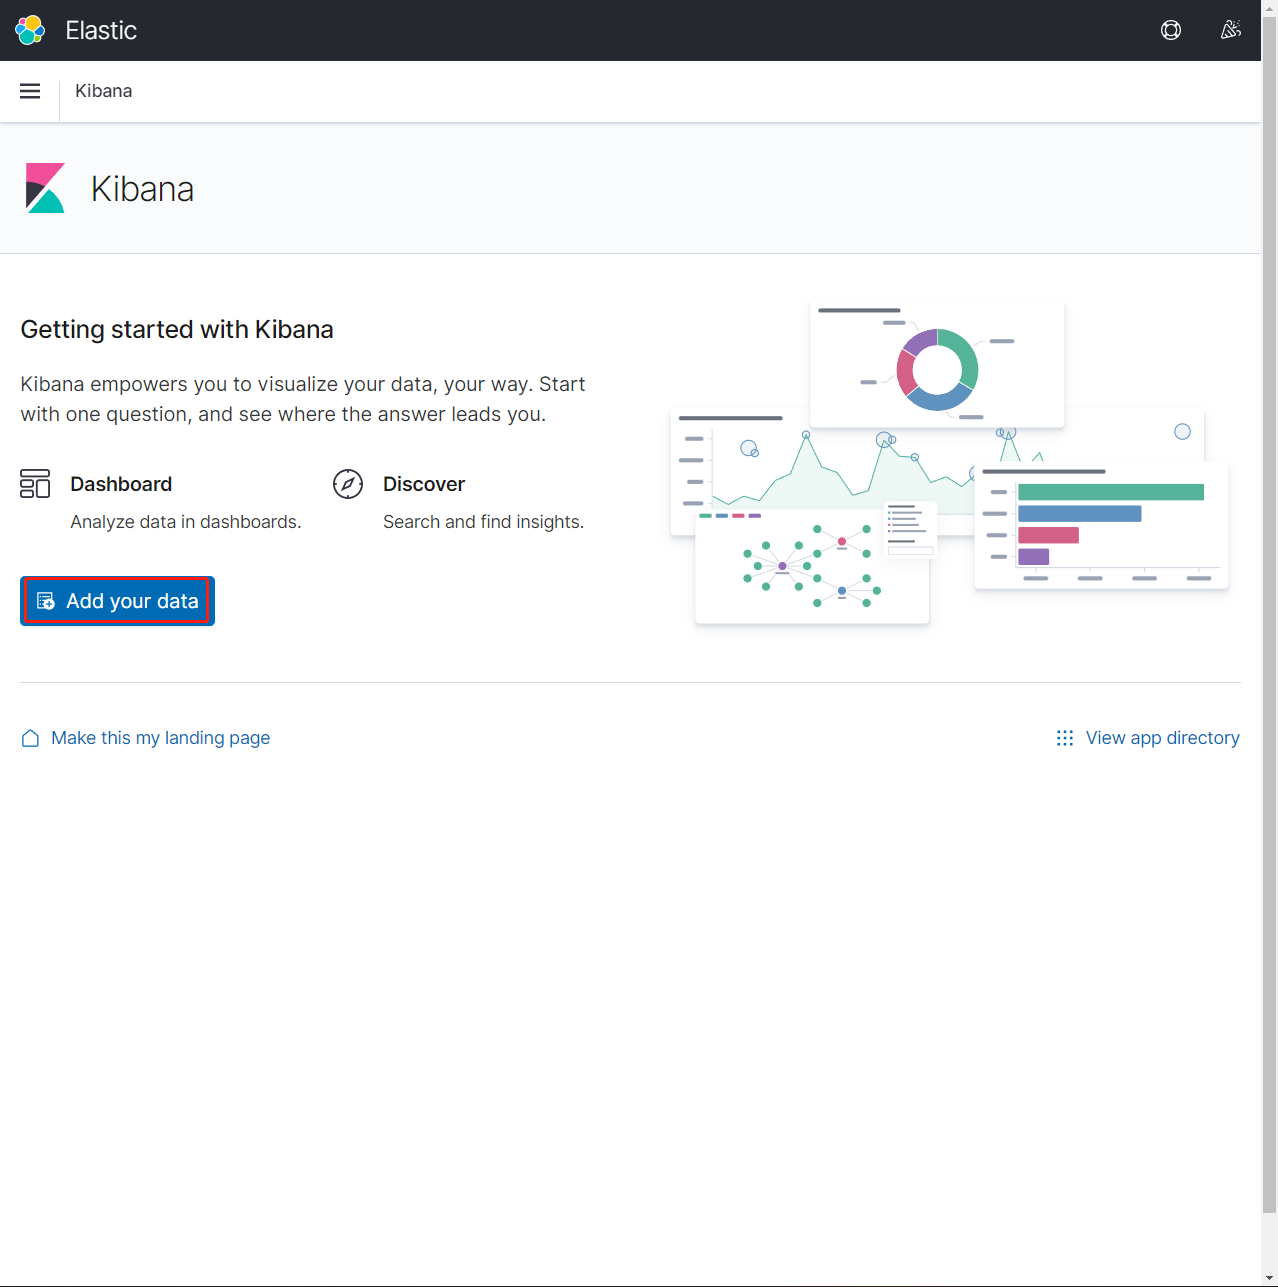Open the help menu lifebuoy icon
This screenshot has height=1287, width=1278.
[1171, 30]
